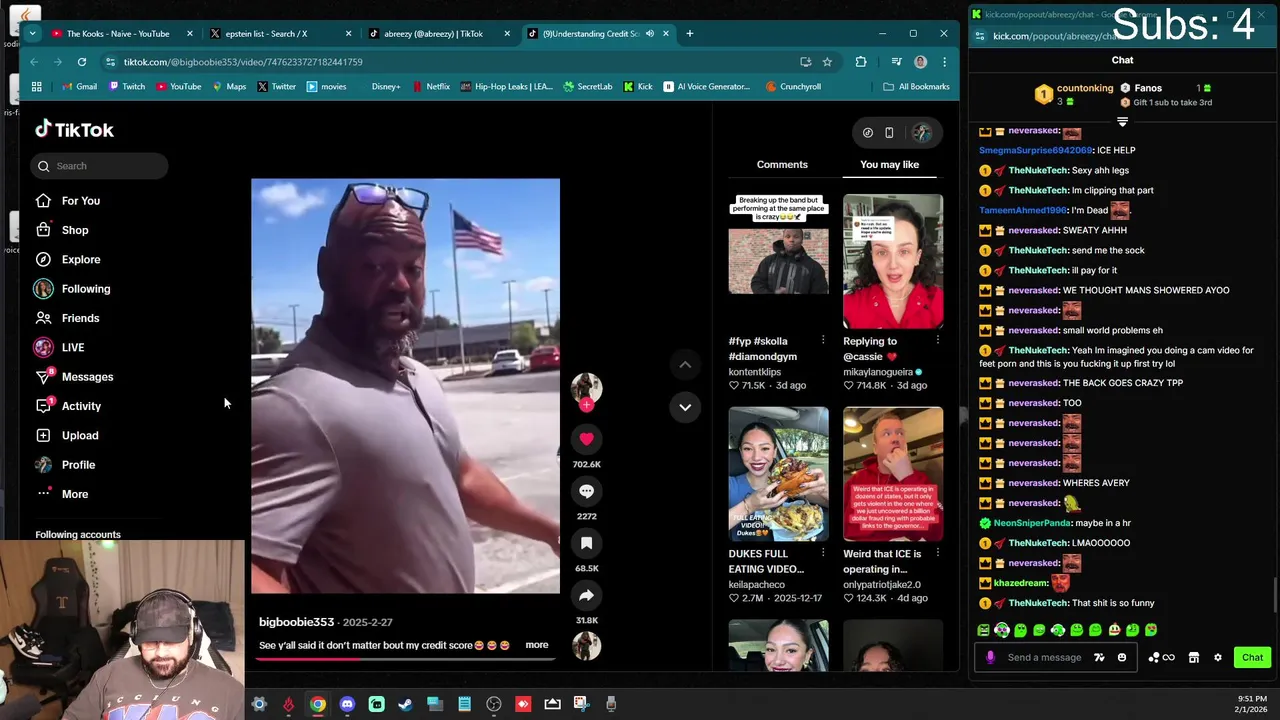Image resolution: width=1280 pixels, height=720 pixels.
Task: Open OBS Studio from the taskbar
Action: 493,704
